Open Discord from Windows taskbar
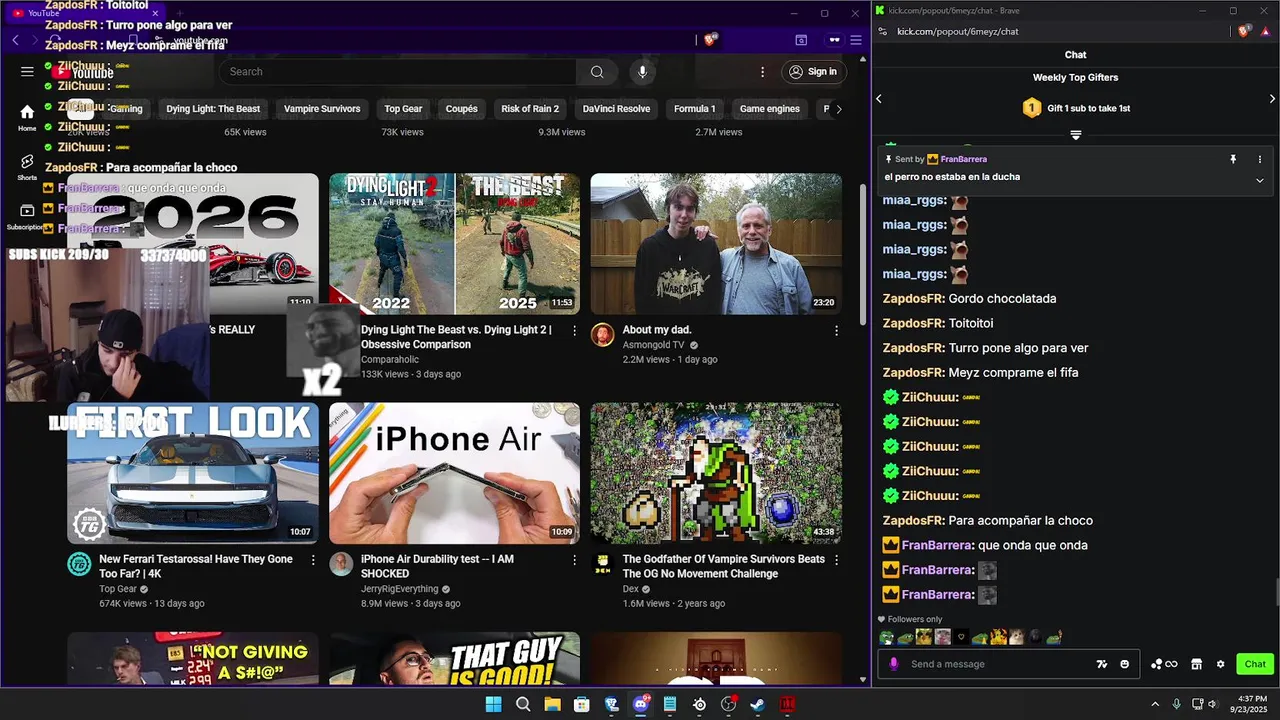This screenshot has width=1280, height=720. pyautogui.click(x=641, y=704)
